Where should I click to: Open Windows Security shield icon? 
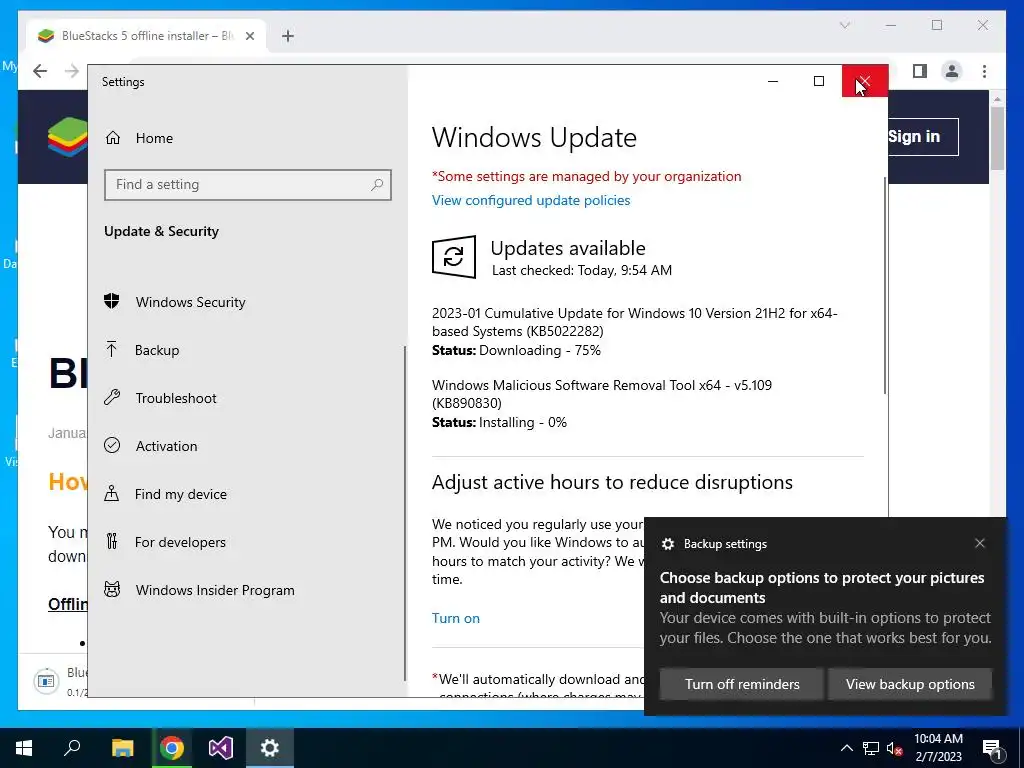coord(112,301)
